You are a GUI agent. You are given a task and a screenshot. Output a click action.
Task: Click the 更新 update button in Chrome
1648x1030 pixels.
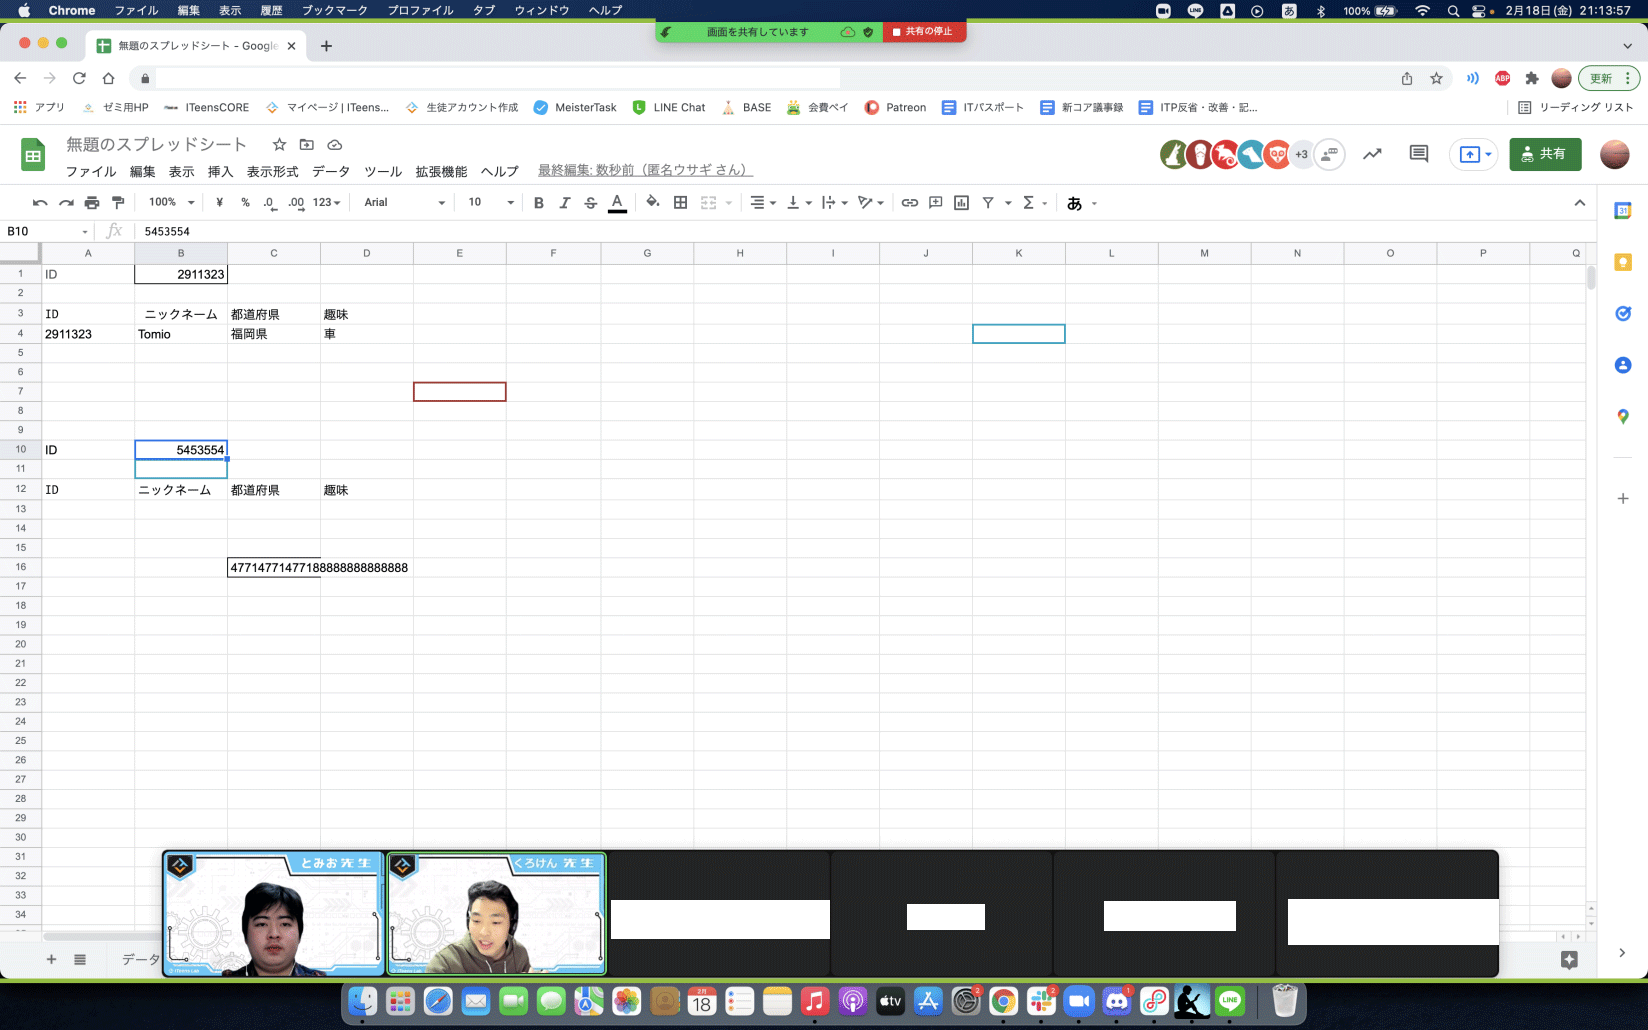(x=1609, y=78)
